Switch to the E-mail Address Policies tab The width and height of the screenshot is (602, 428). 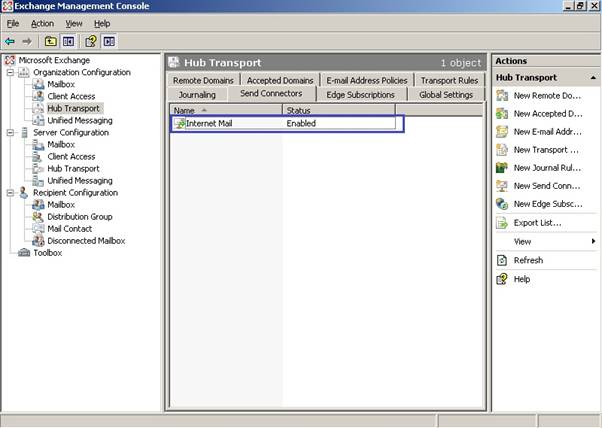pos(367,81)
